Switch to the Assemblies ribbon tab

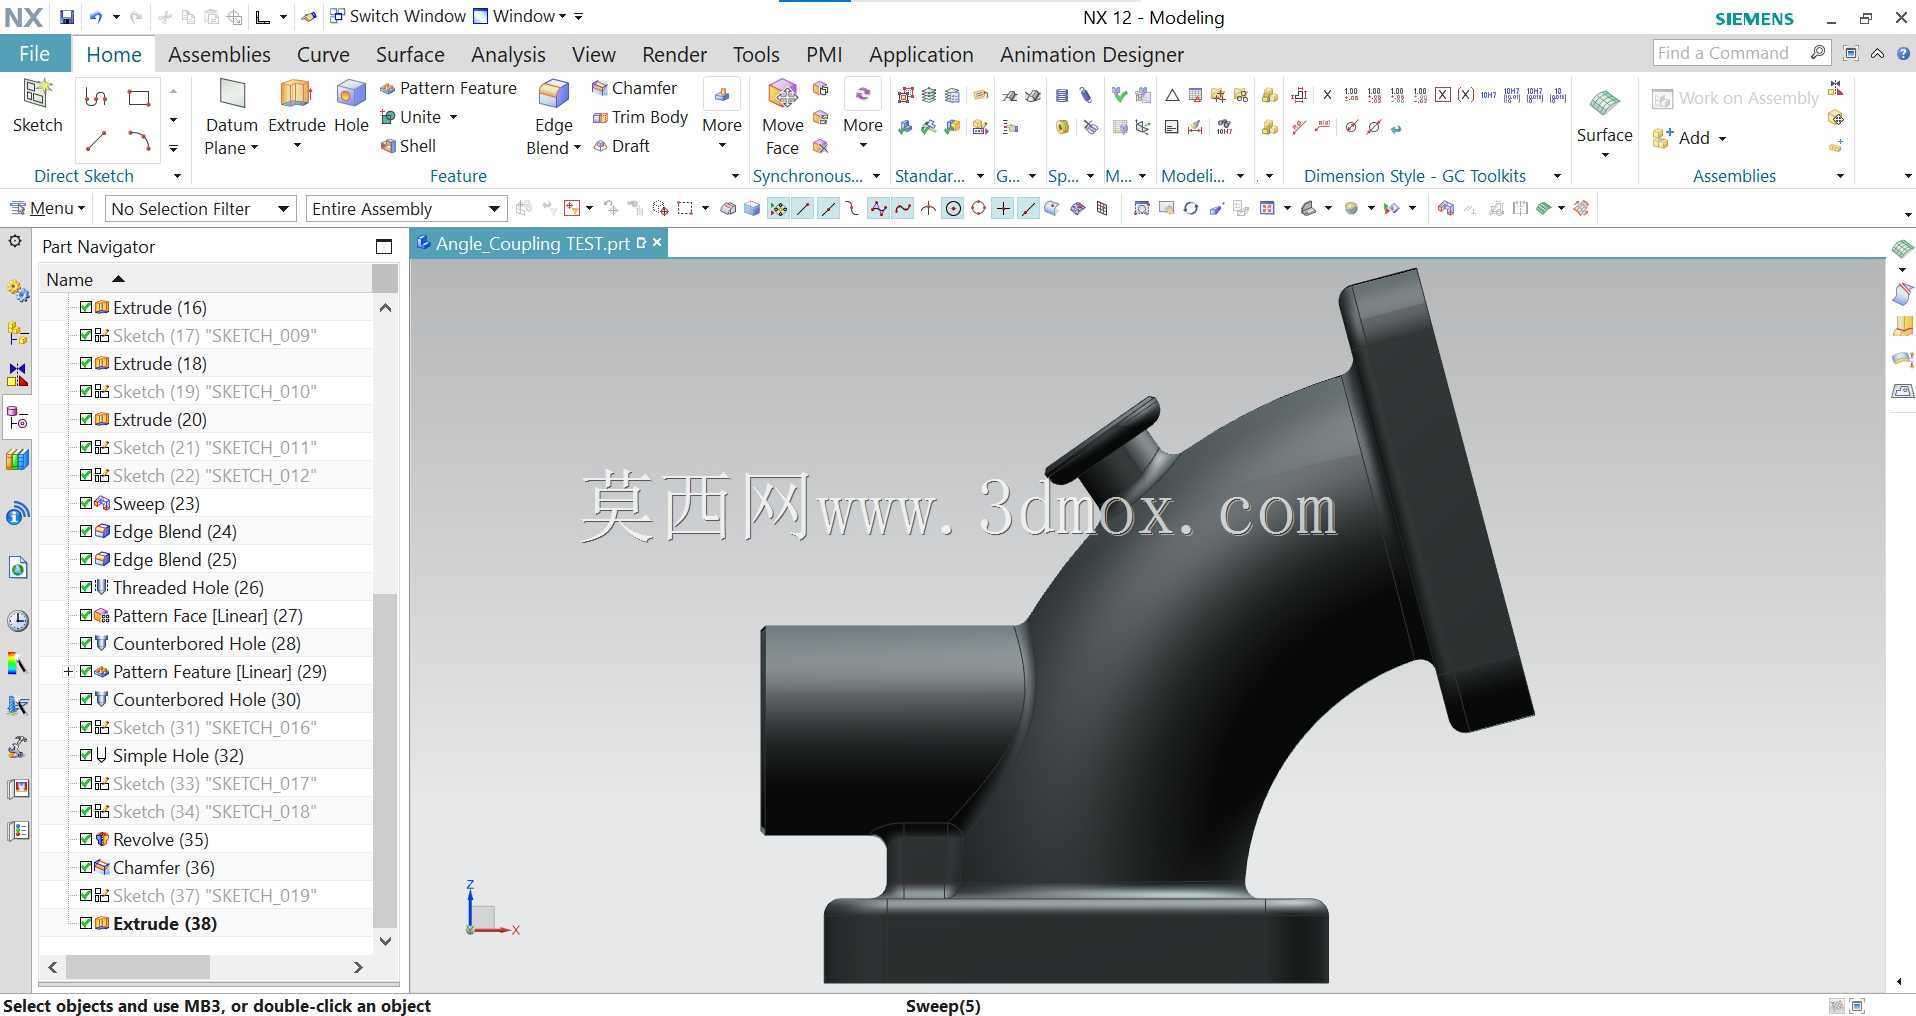pyautogui.click(x=219, y=54)
